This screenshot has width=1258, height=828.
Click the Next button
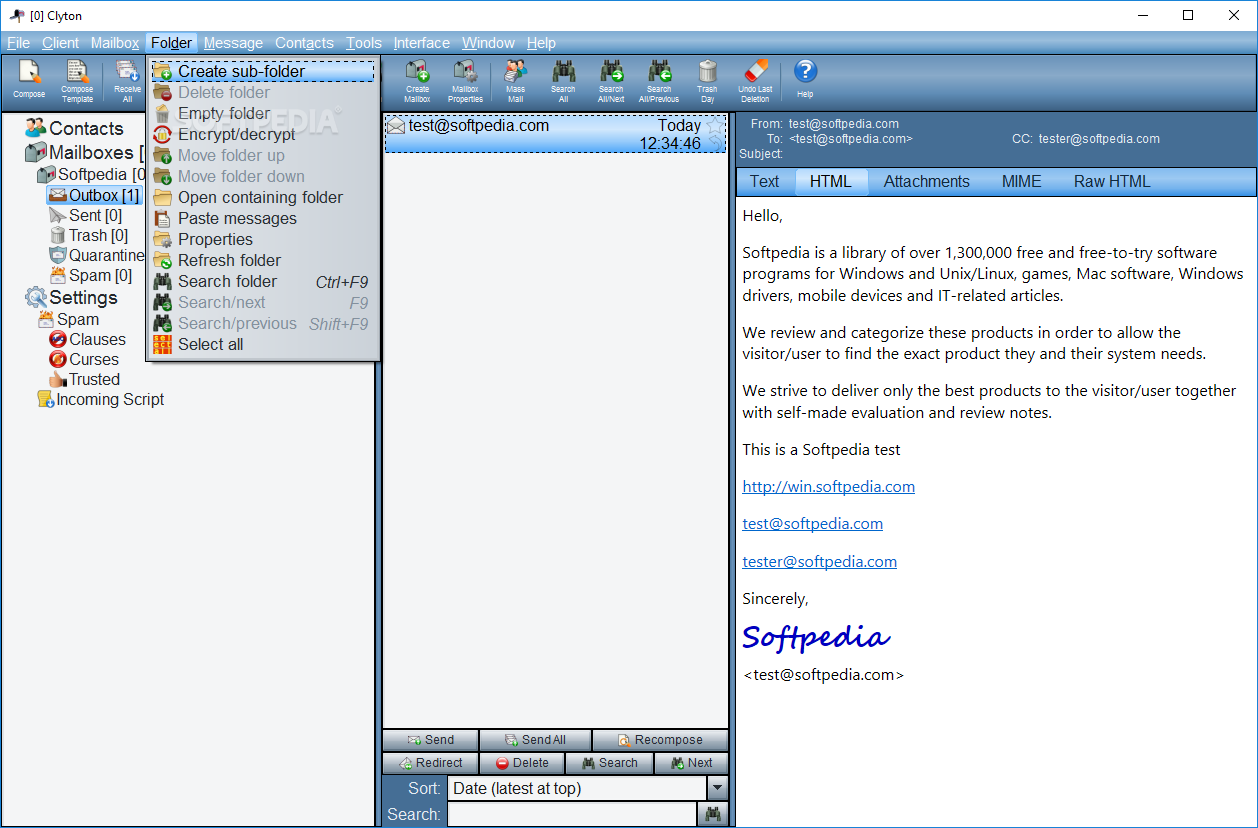pos(691,763)
